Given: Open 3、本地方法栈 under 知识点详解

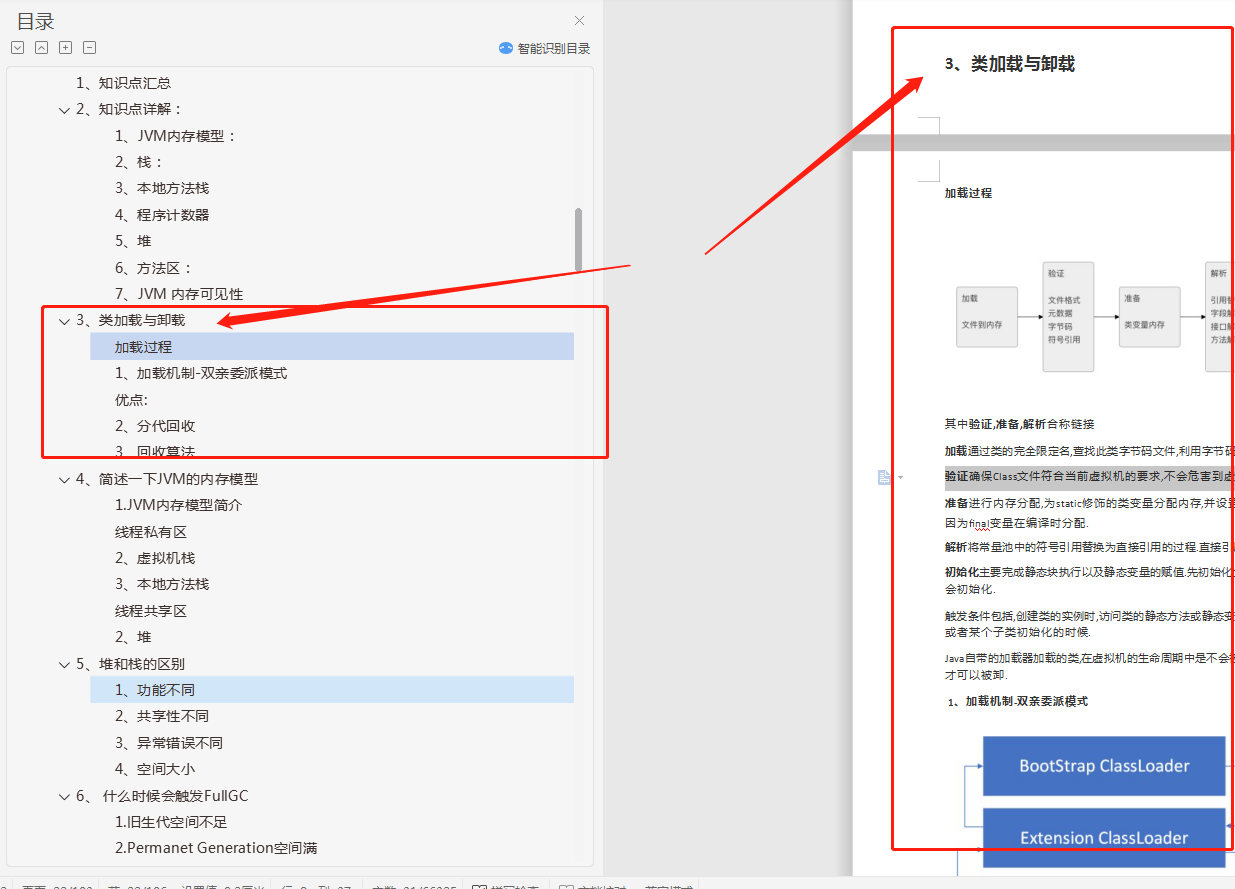Looking at the screenshot, I should pyautogui.click(x=162, y=188).
